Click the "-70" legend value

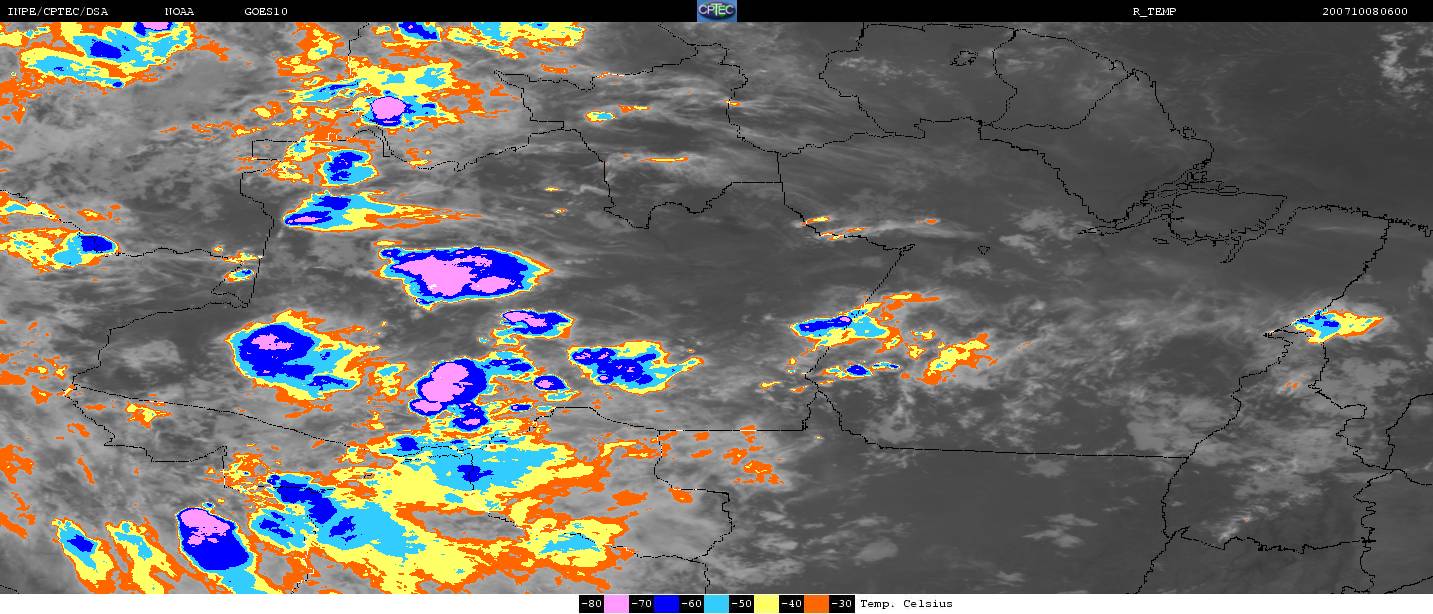[x=641, y=603]
